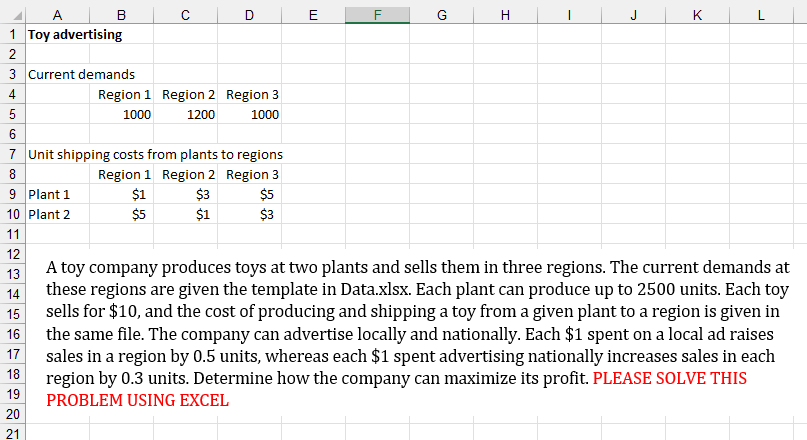Click 'Unit shipping costs from plants to regions'
This screenshot has width=807, height=440.
point(155,154)
